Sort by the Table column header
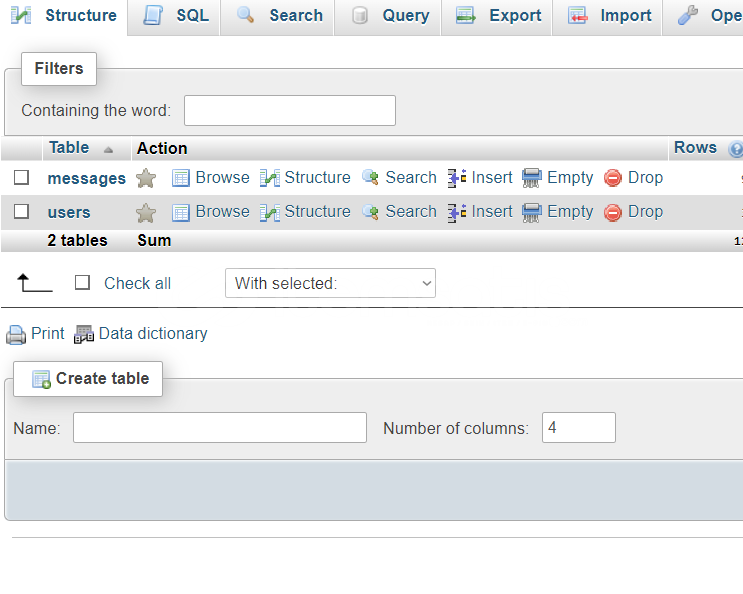Screen dimensions: 743x594 pyautogui.click(x=69, y=148)
